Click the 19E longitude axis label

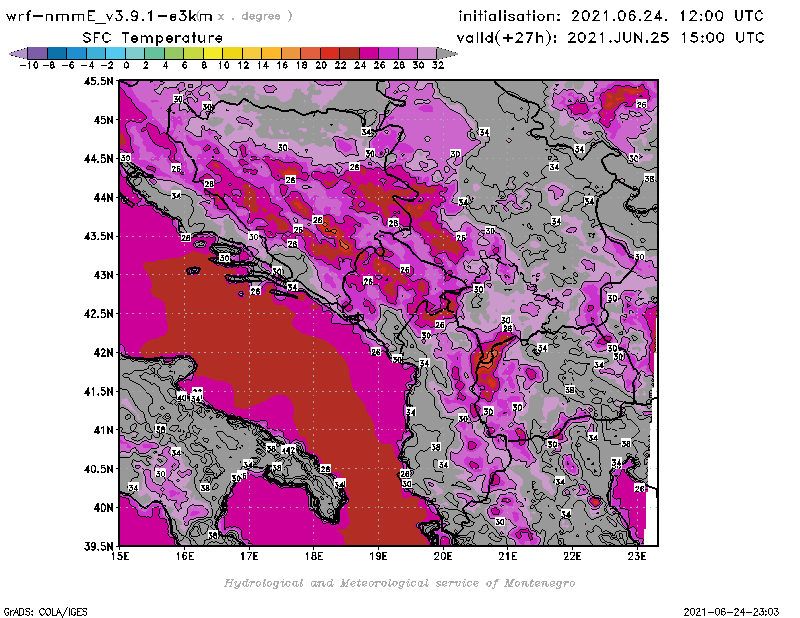tap(379, 555)
